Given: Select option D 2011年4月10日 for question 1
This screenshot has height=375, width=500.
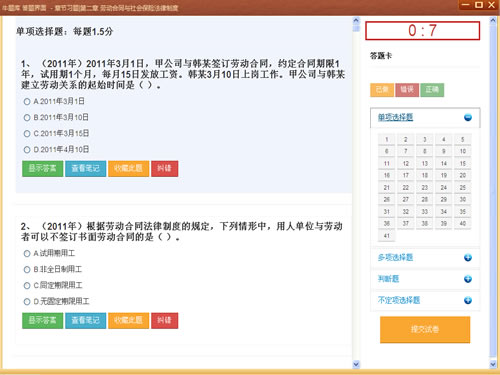Looking at the screenshot, I should click(x=27, y=150).
